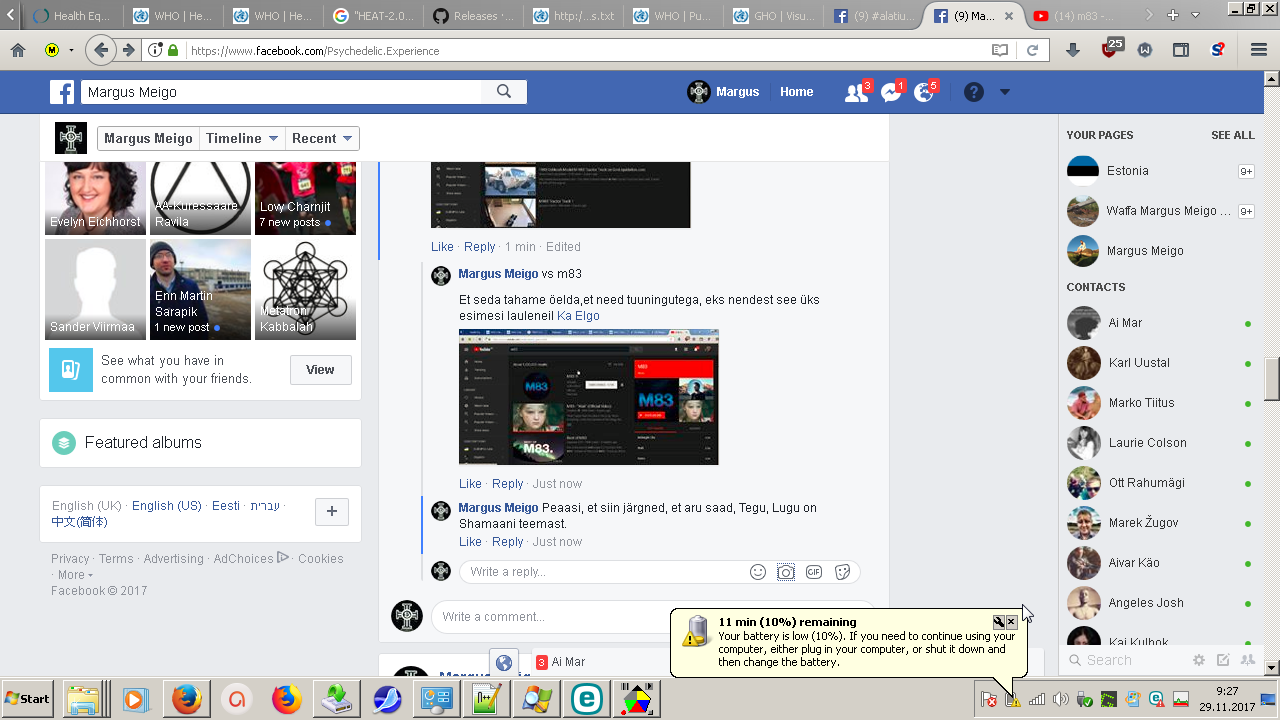The width and height of the screenshot is (1280, 720).
Task: Open chat with Ai Mar contact
Action: click(x=1159, y=323)
